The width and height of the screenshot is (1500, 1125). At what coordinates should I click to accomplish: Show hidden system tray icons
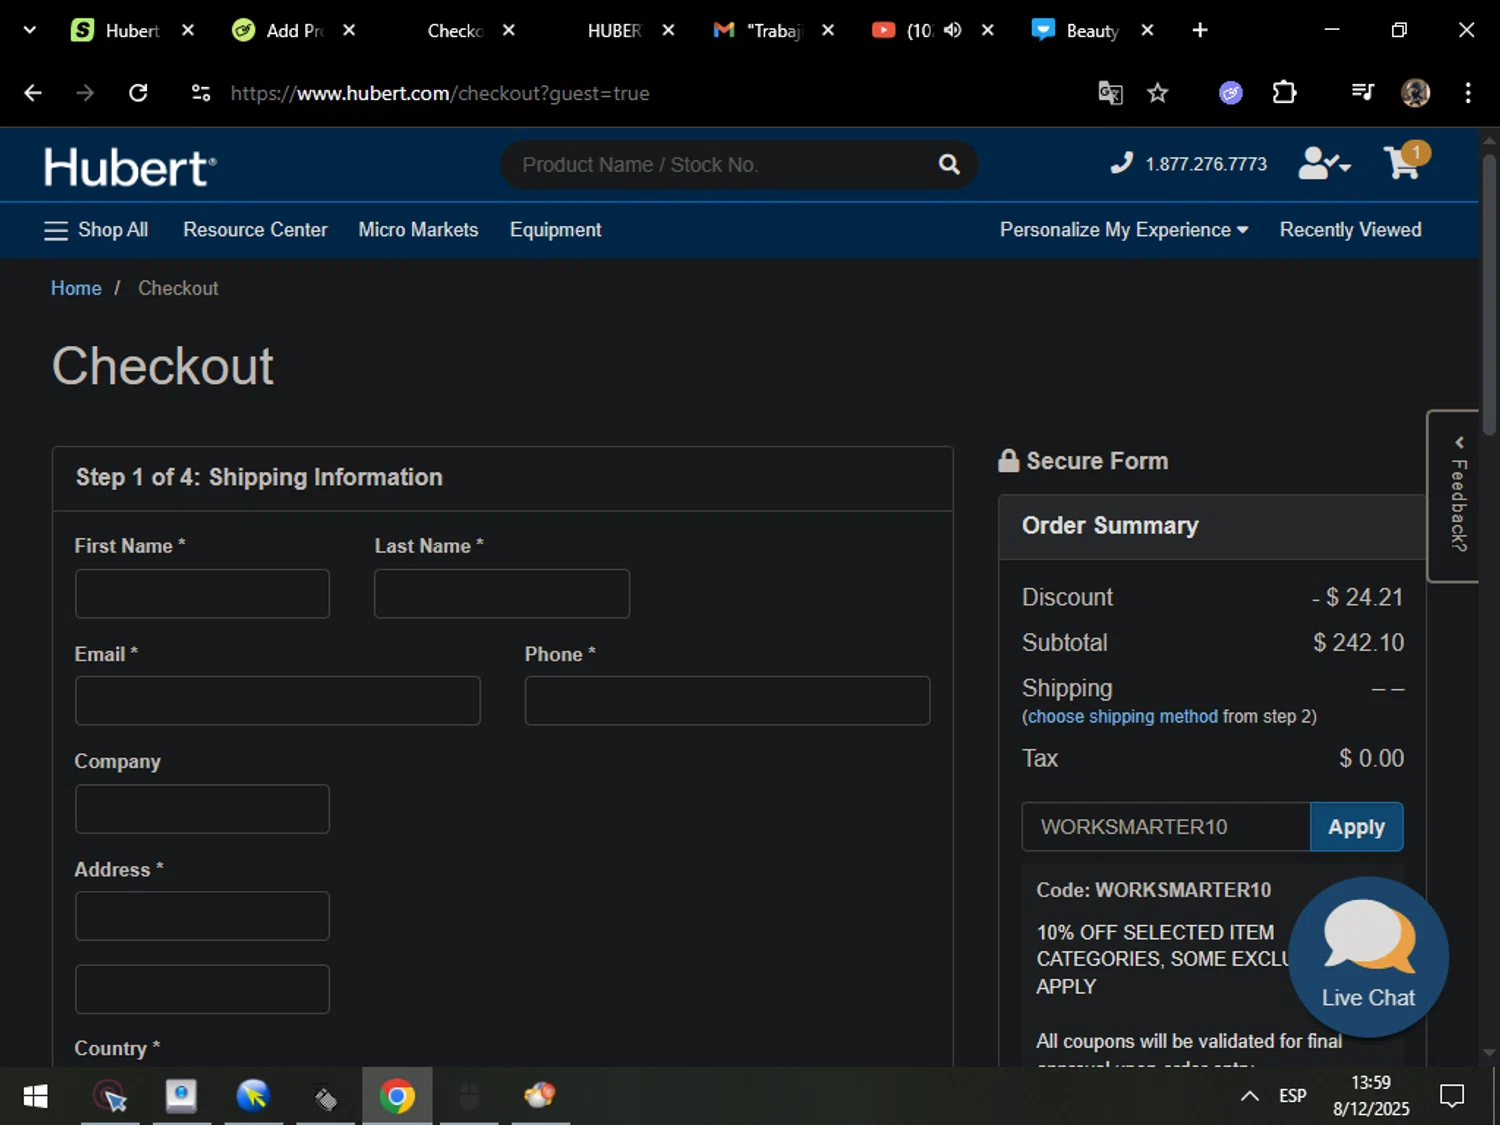click(x=1249, y=1096)
